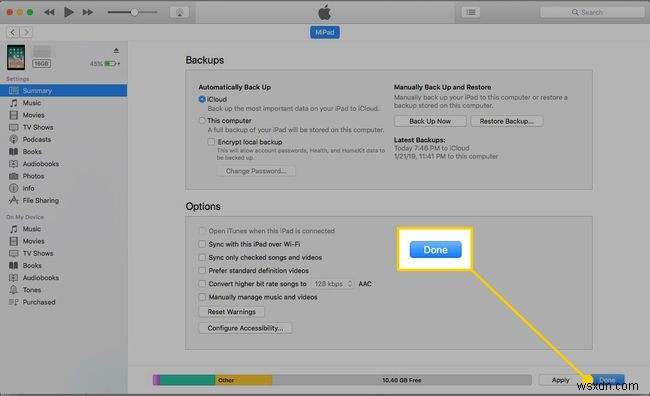Open Info in the sidebar

pyautogui.click(x=63, y=188)
